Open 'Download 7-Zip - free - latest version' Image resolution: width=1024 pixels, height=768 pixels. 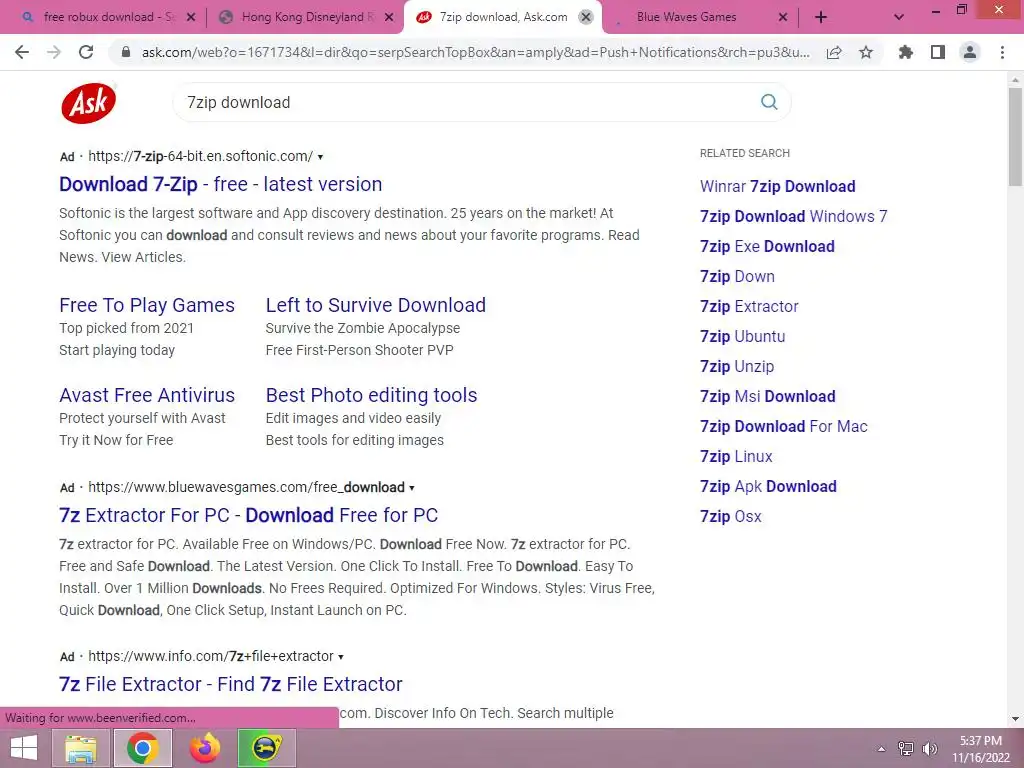(220, 184)
